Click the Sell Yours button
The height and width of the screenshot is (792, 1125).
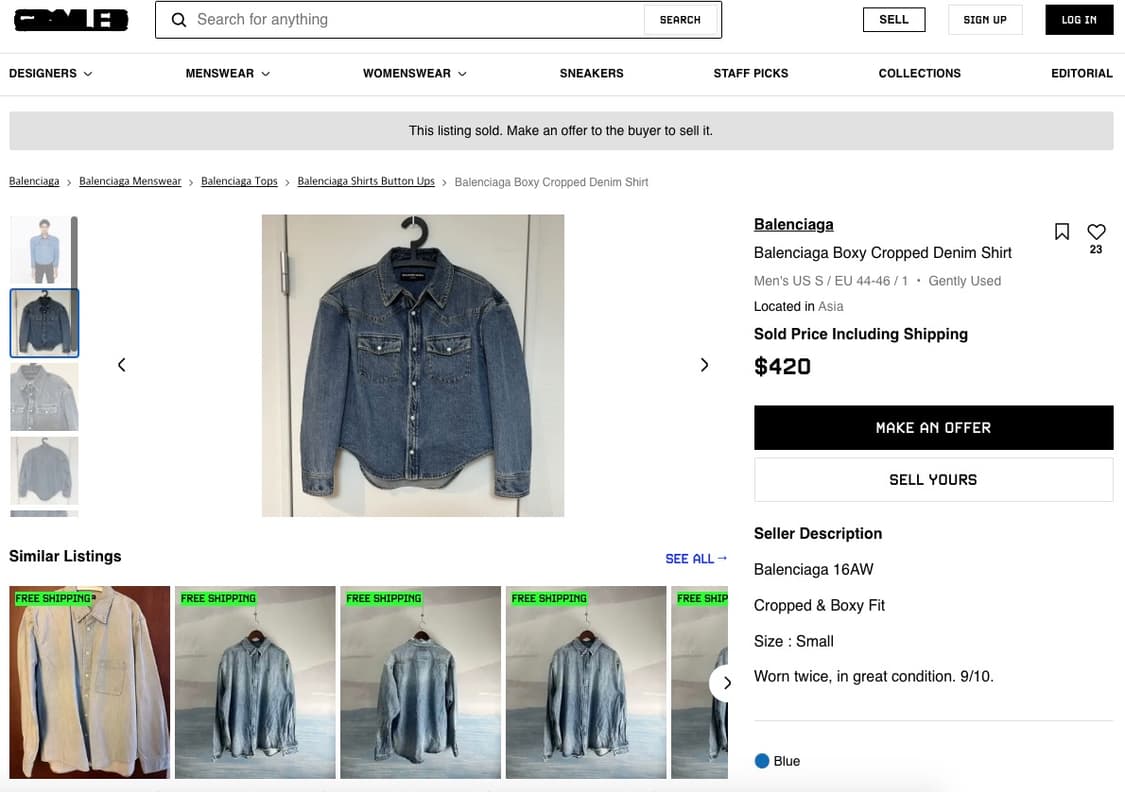point(933,480)
